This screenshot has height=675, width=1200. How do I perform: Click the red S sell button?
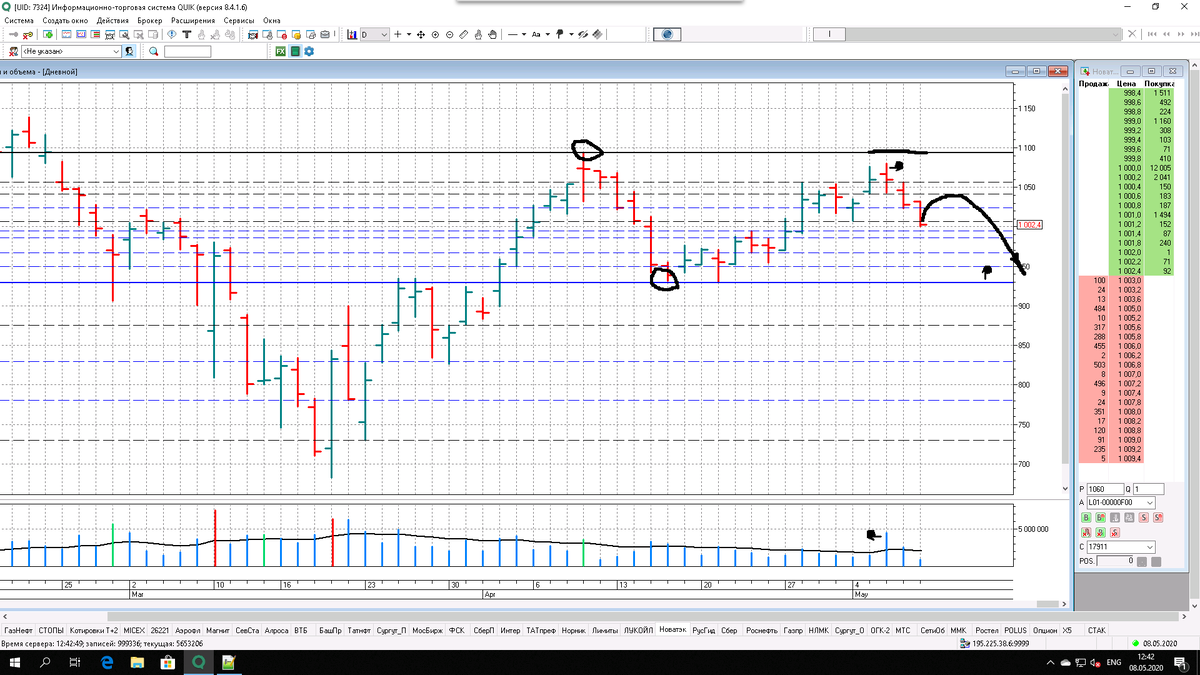(x=1143, y=517)
